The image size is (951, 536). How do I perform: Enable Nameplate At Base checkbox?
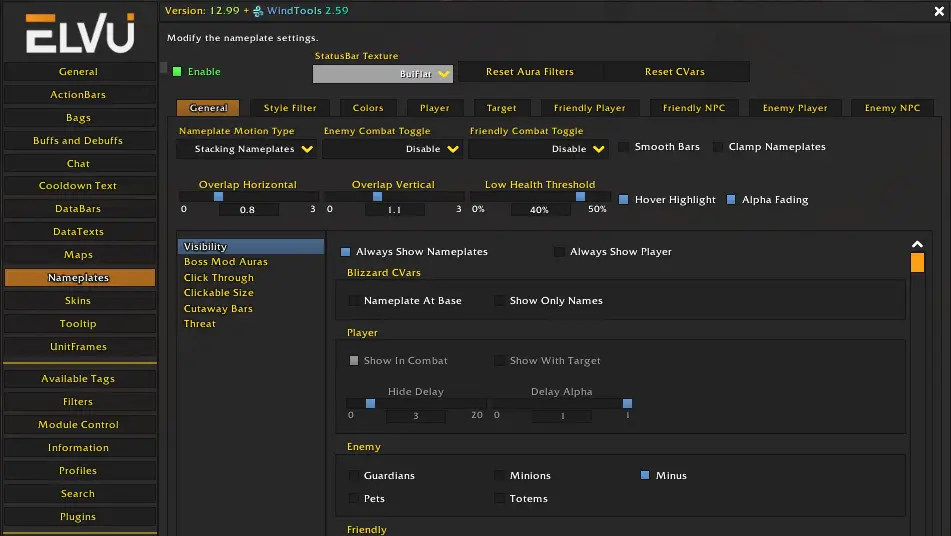pyautogui.click(x=354, y=301)
